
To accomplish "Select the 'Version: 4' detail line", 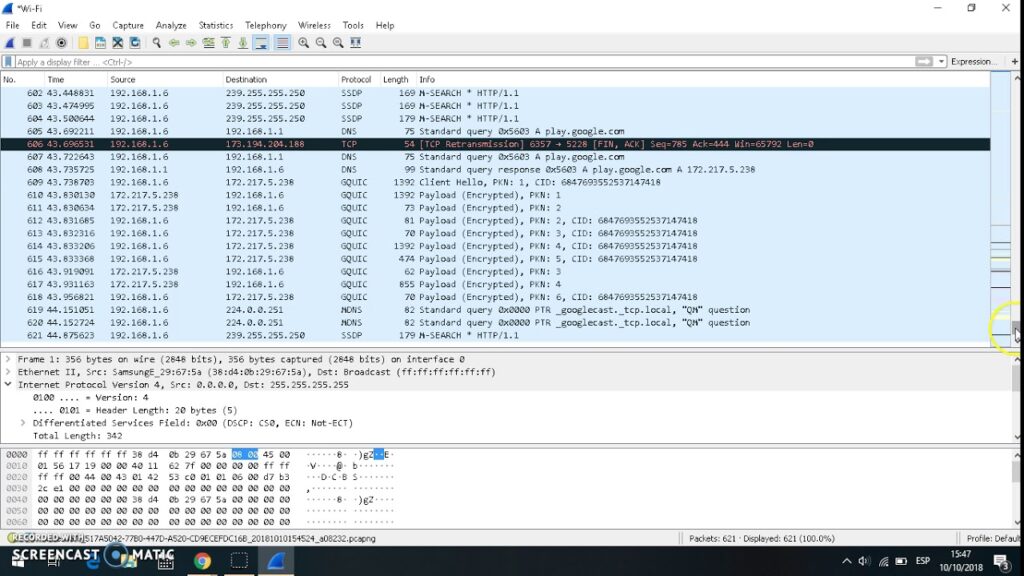I will (90, 398).
